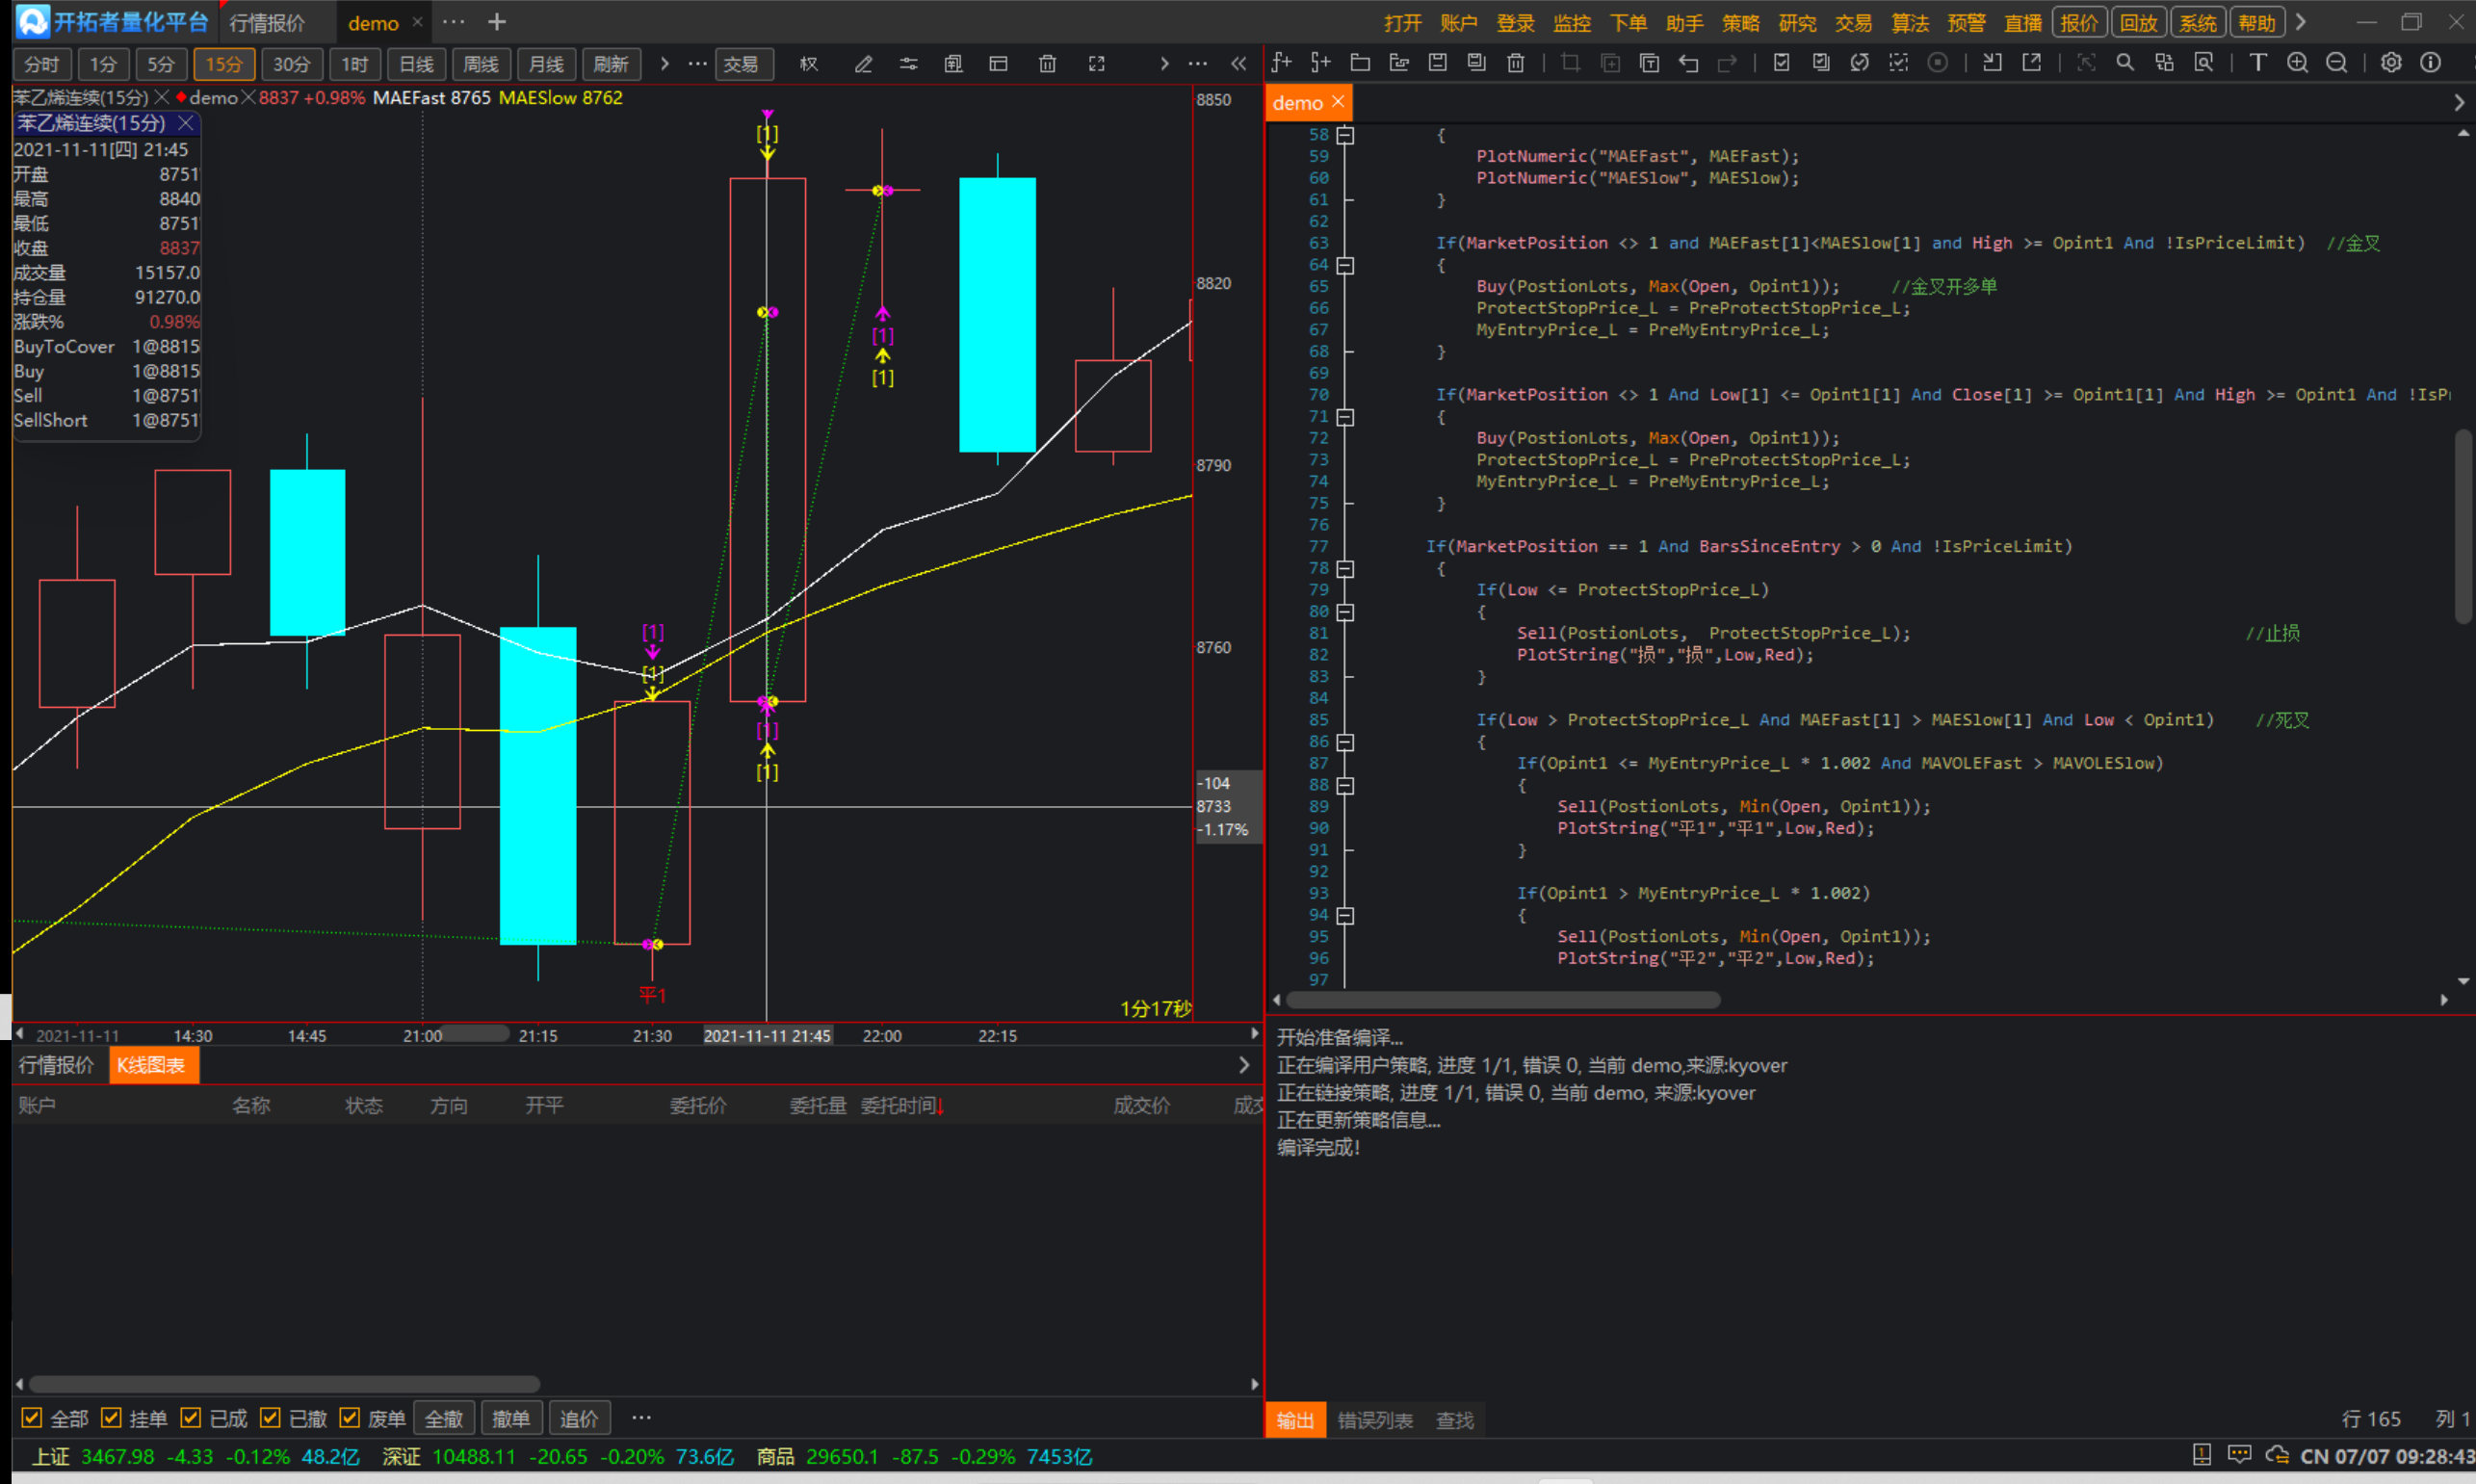Click the save all icon in editor toolbar

tap(1477, 63)
